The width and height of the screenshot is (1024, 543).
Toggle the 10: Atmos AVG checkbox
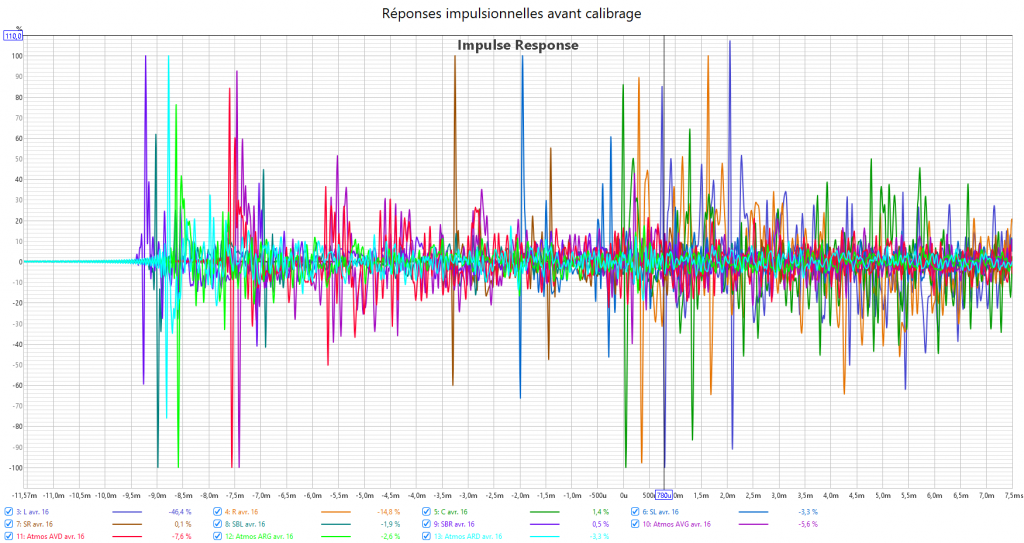(635, 524)
